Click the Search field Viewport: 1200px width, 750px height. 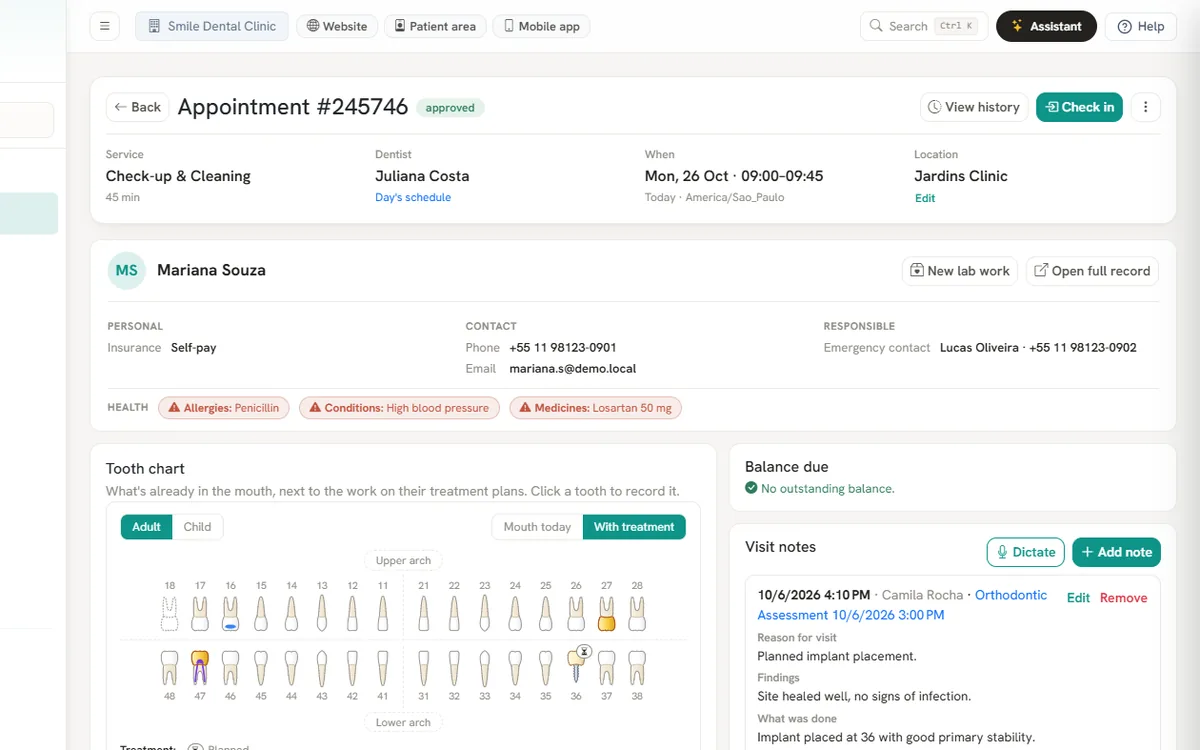[924, 26]
